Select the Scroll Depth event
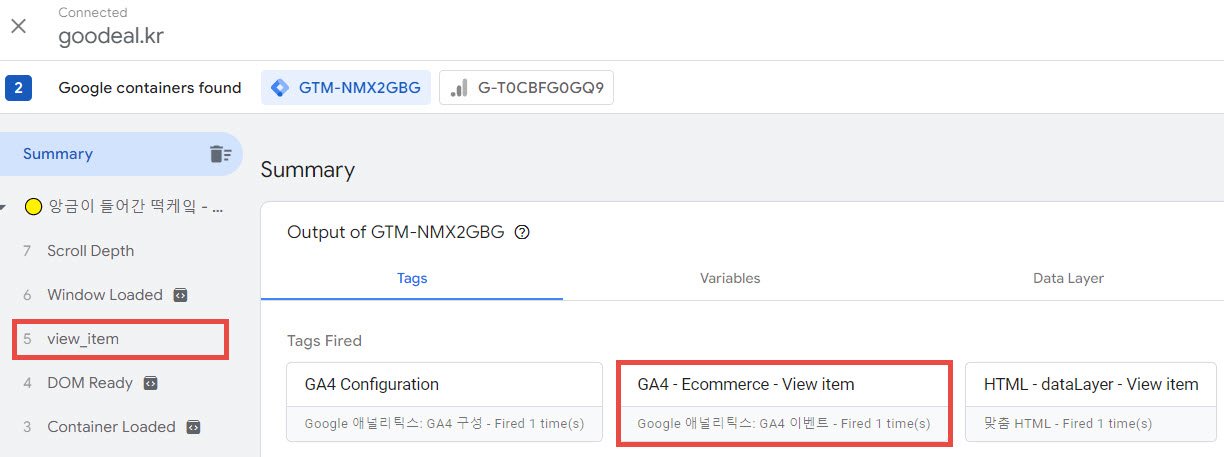The width and height of the screenshot is (1224, 457). click(121, 251)
